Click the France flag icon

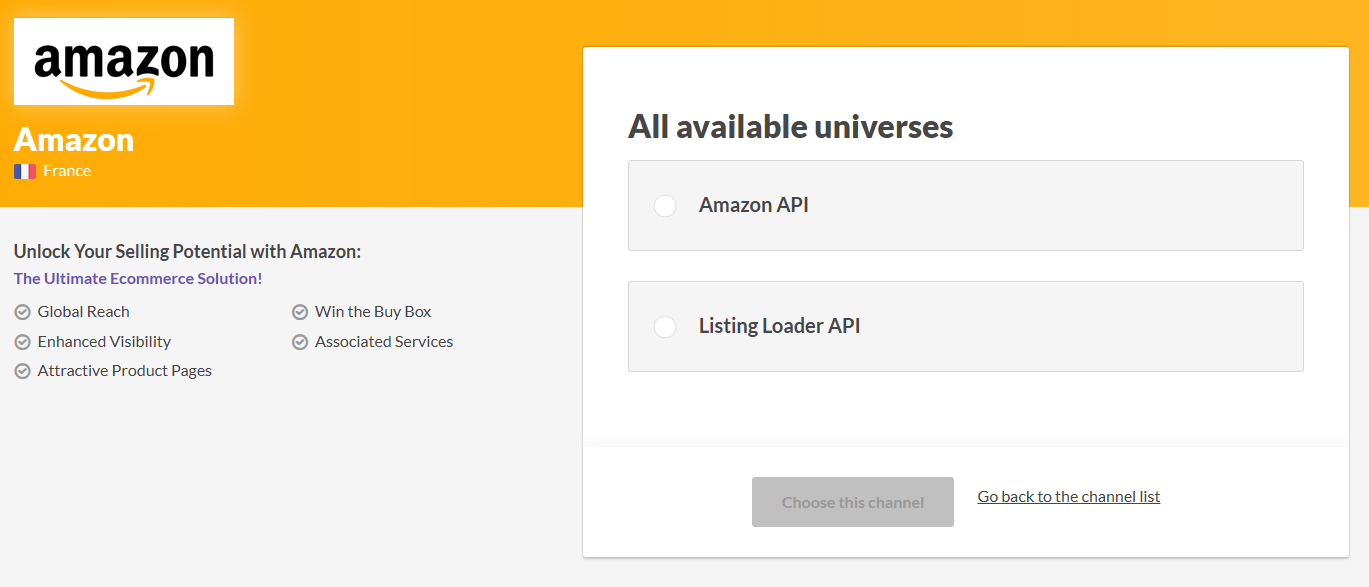[x=24, y=170]
